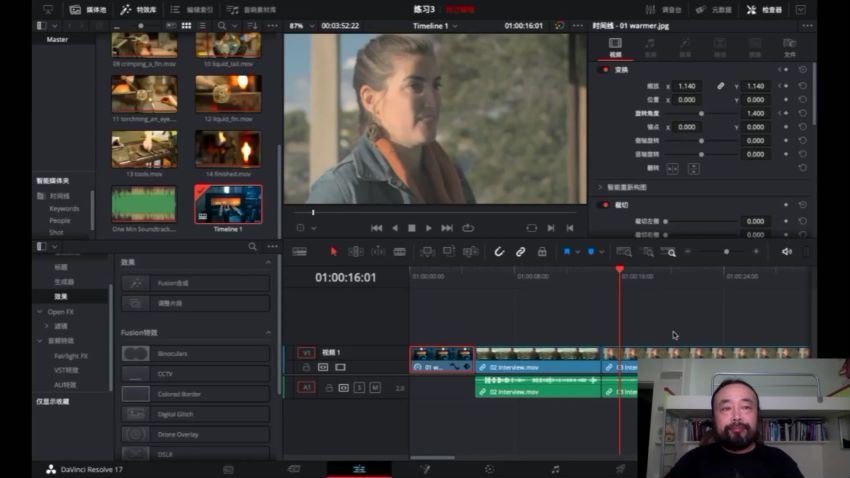This screenshot has height=478, width=850.
Task: Toggle timeline Snapping magnet
Action: coord(499,251)
